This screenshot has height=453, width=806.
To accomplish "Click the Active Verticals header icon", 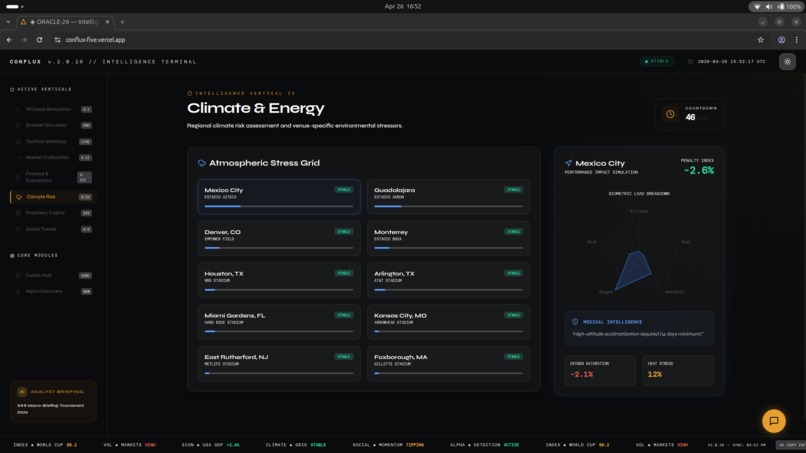I will (12, 89).
